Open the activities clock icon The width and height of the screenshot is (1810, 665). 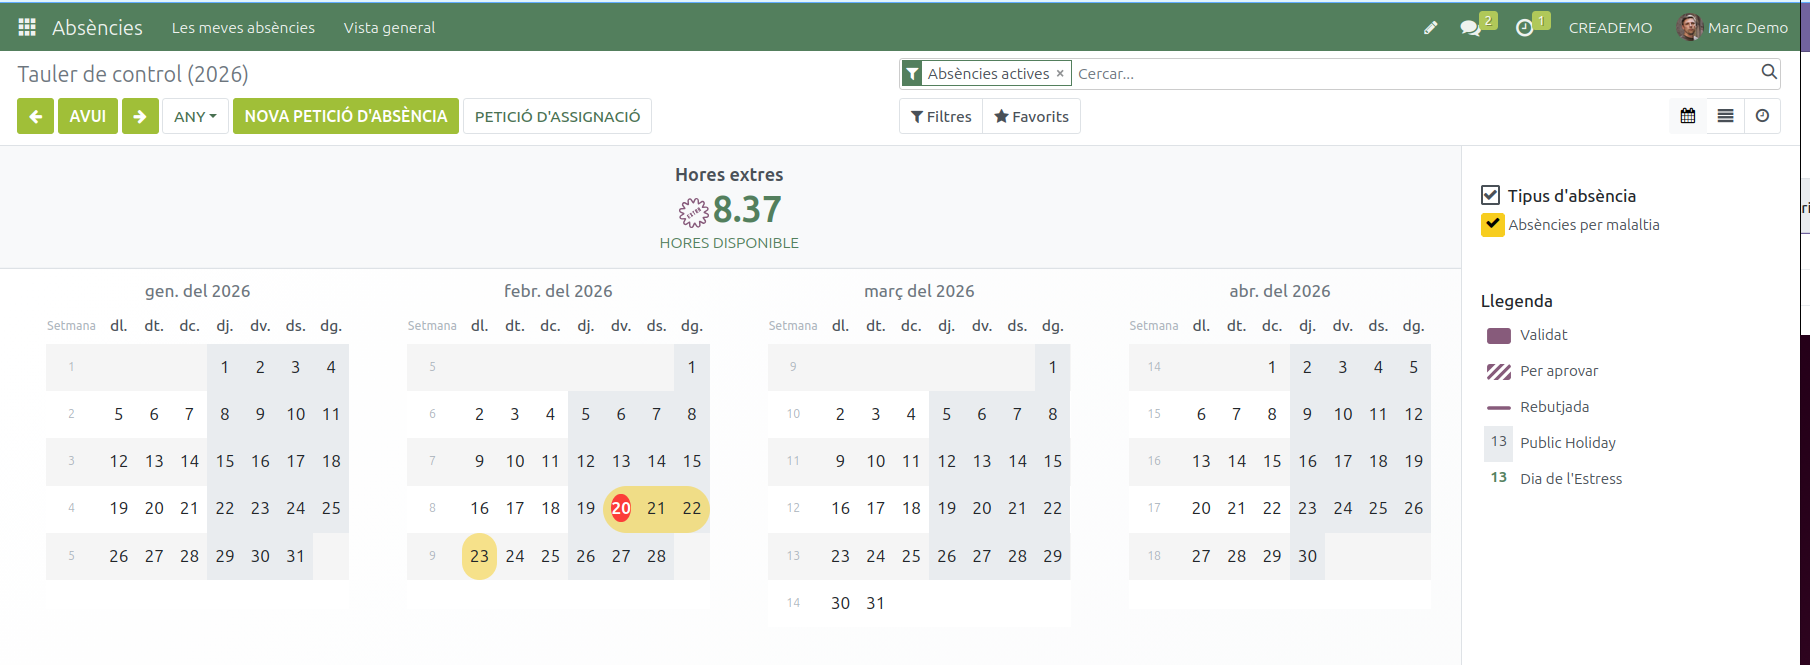click(x=1524, y=28)
